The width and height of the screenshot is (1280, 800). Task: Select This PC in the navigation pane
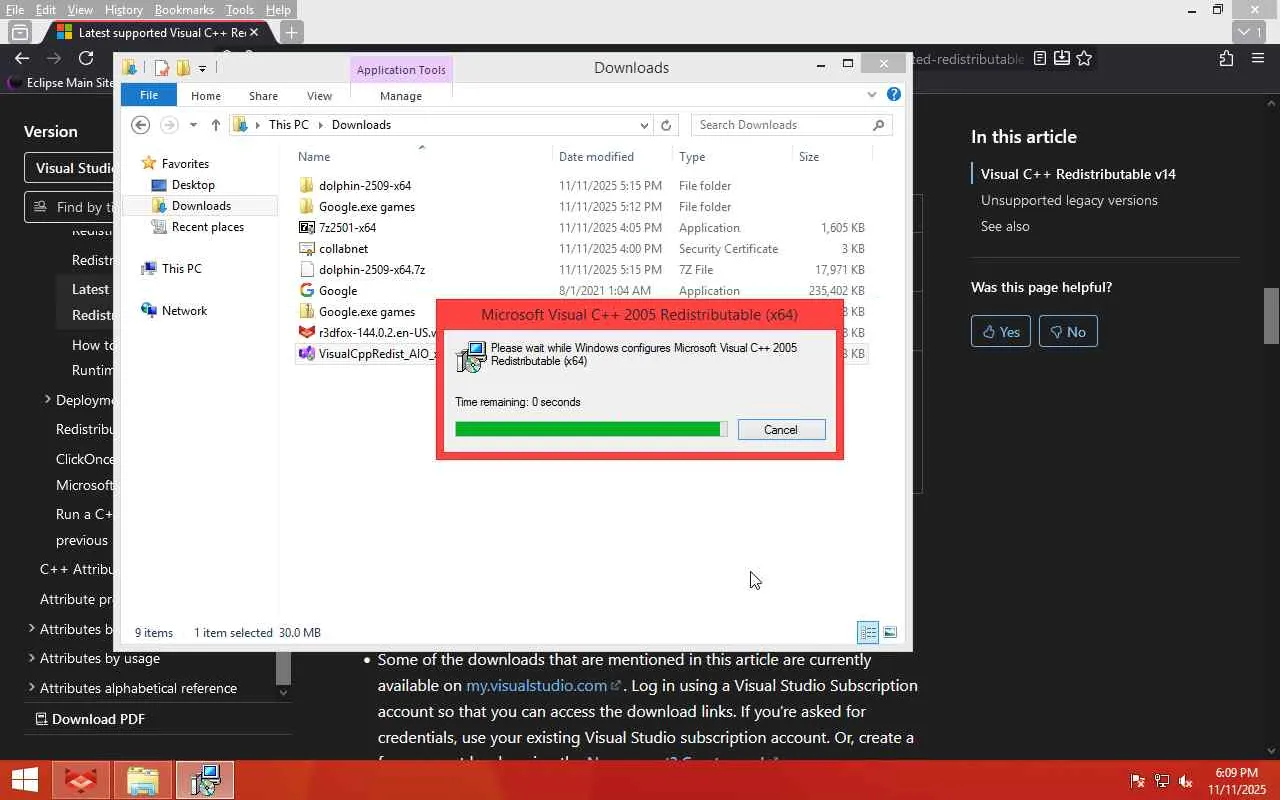[181, 269]
